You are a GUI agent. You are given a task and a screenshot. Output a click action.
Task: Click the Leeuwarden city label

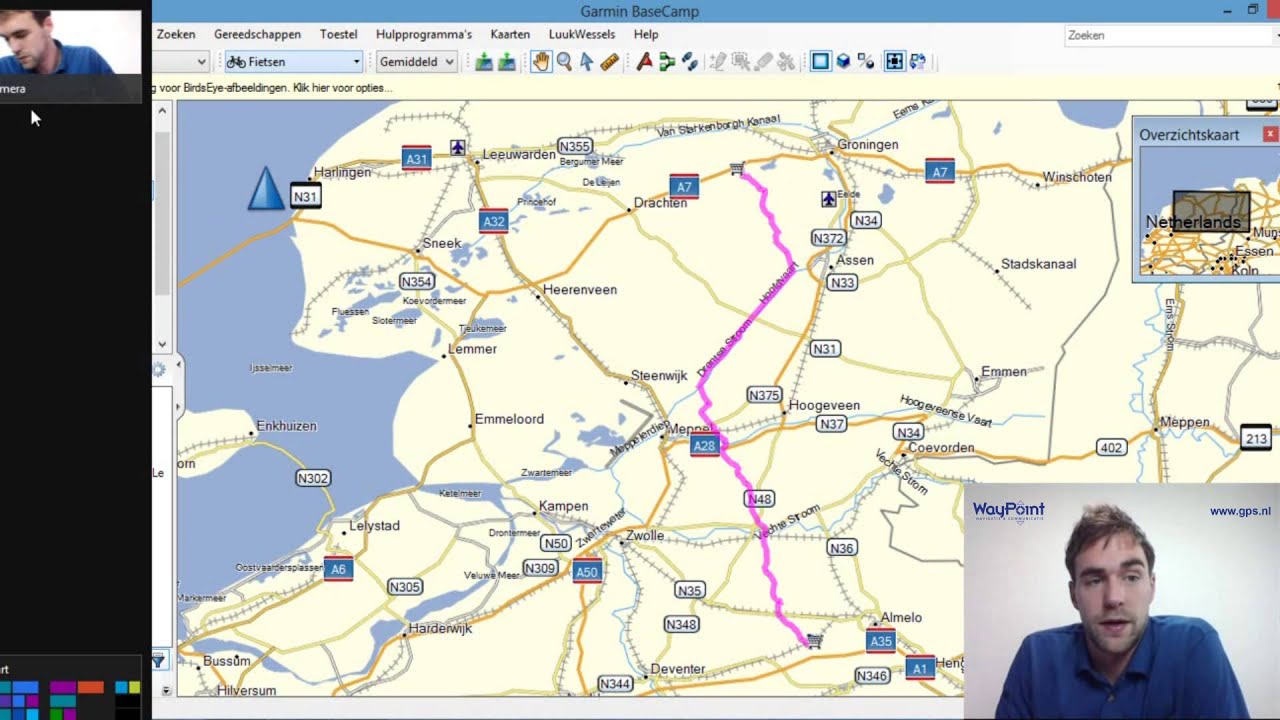pyautogui.click(x=519, y=154)
